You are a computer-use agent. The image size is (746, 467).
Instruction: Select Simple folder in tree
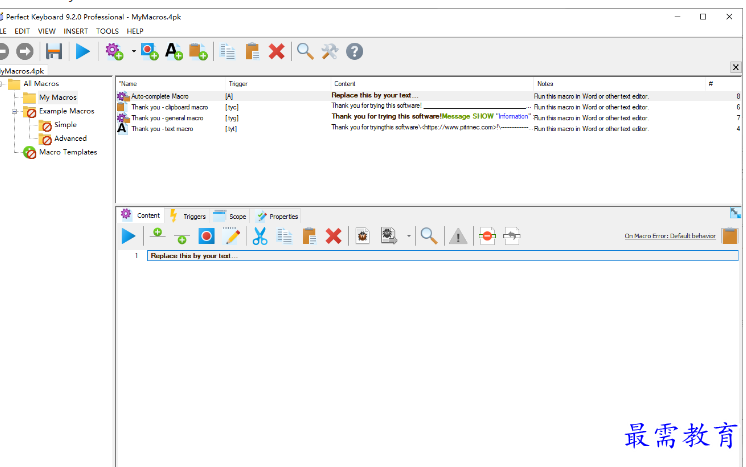click(x=65, y=125)
